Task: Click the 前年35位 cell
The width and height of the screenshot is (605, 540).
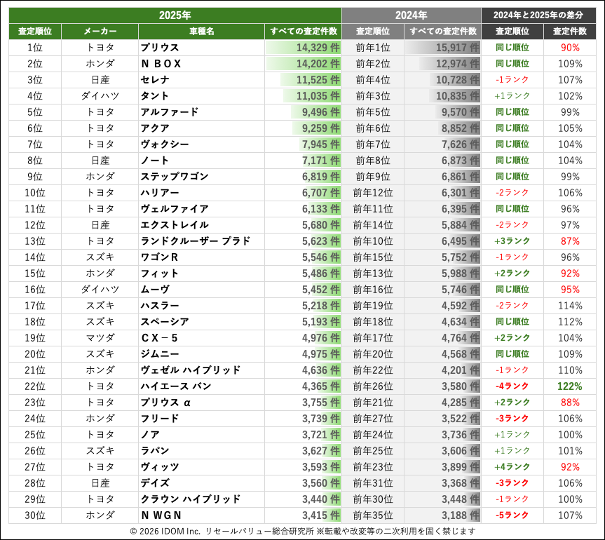Action: point(373,515)
